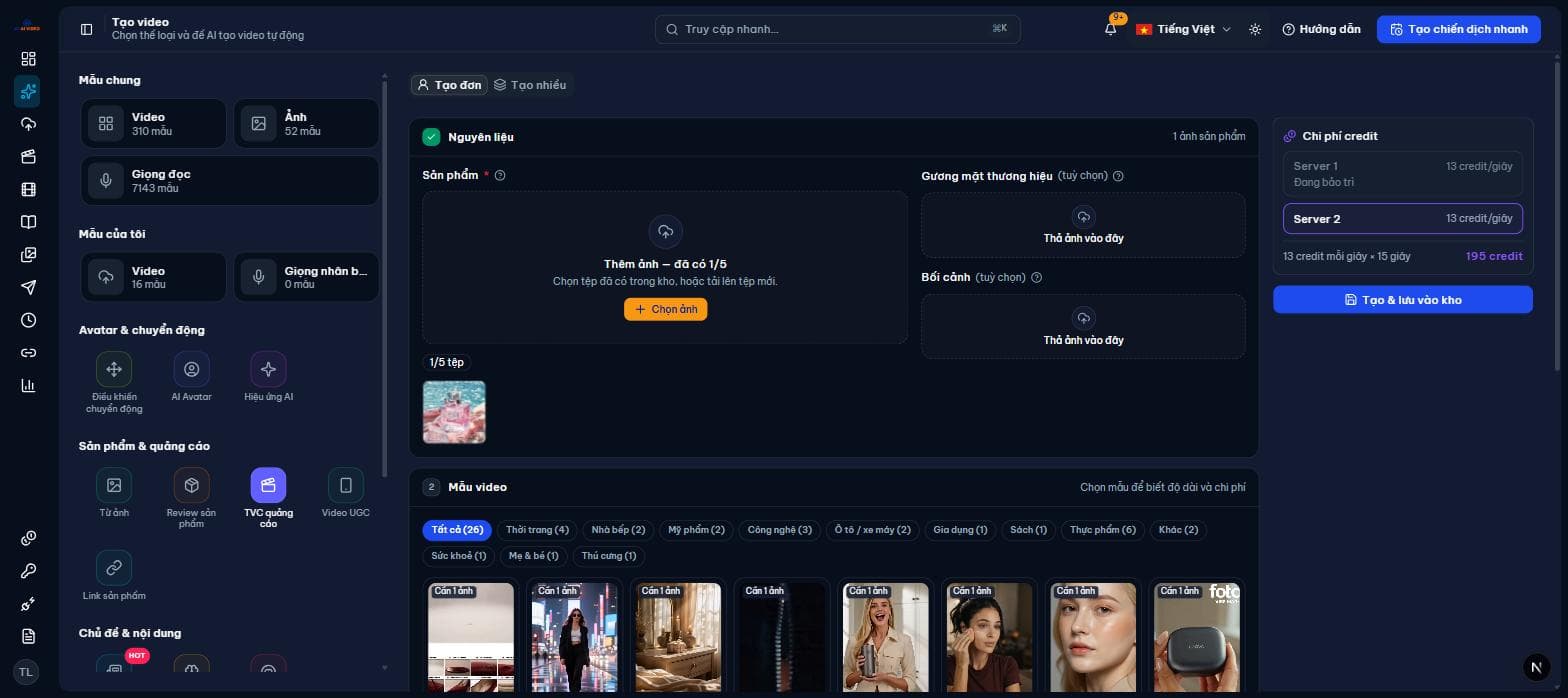
Task: Select the earbuds case video template
Action: coord(1197,636)
